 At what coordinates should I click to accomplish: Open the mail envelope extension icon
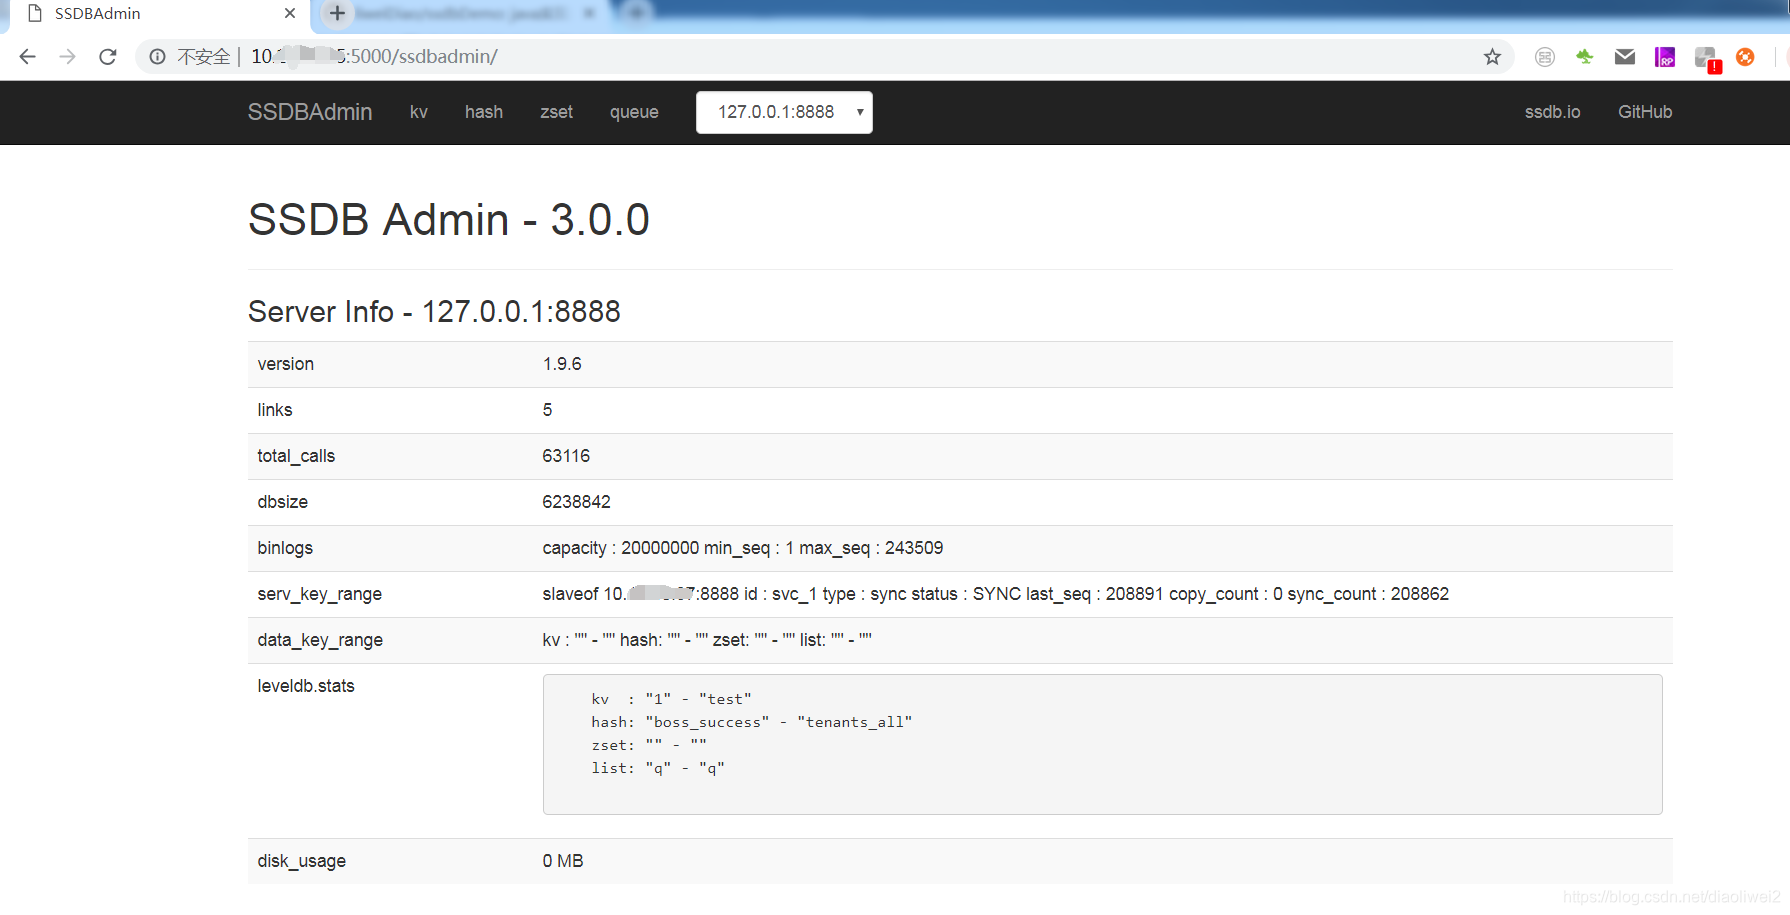tap(1625, 57)
